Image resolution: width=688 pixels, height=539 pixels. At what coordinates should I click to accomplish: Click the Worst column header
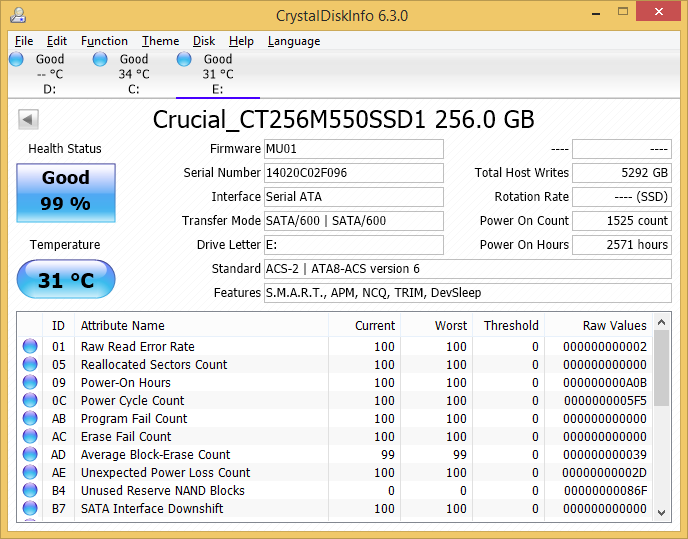click(436, 326)
